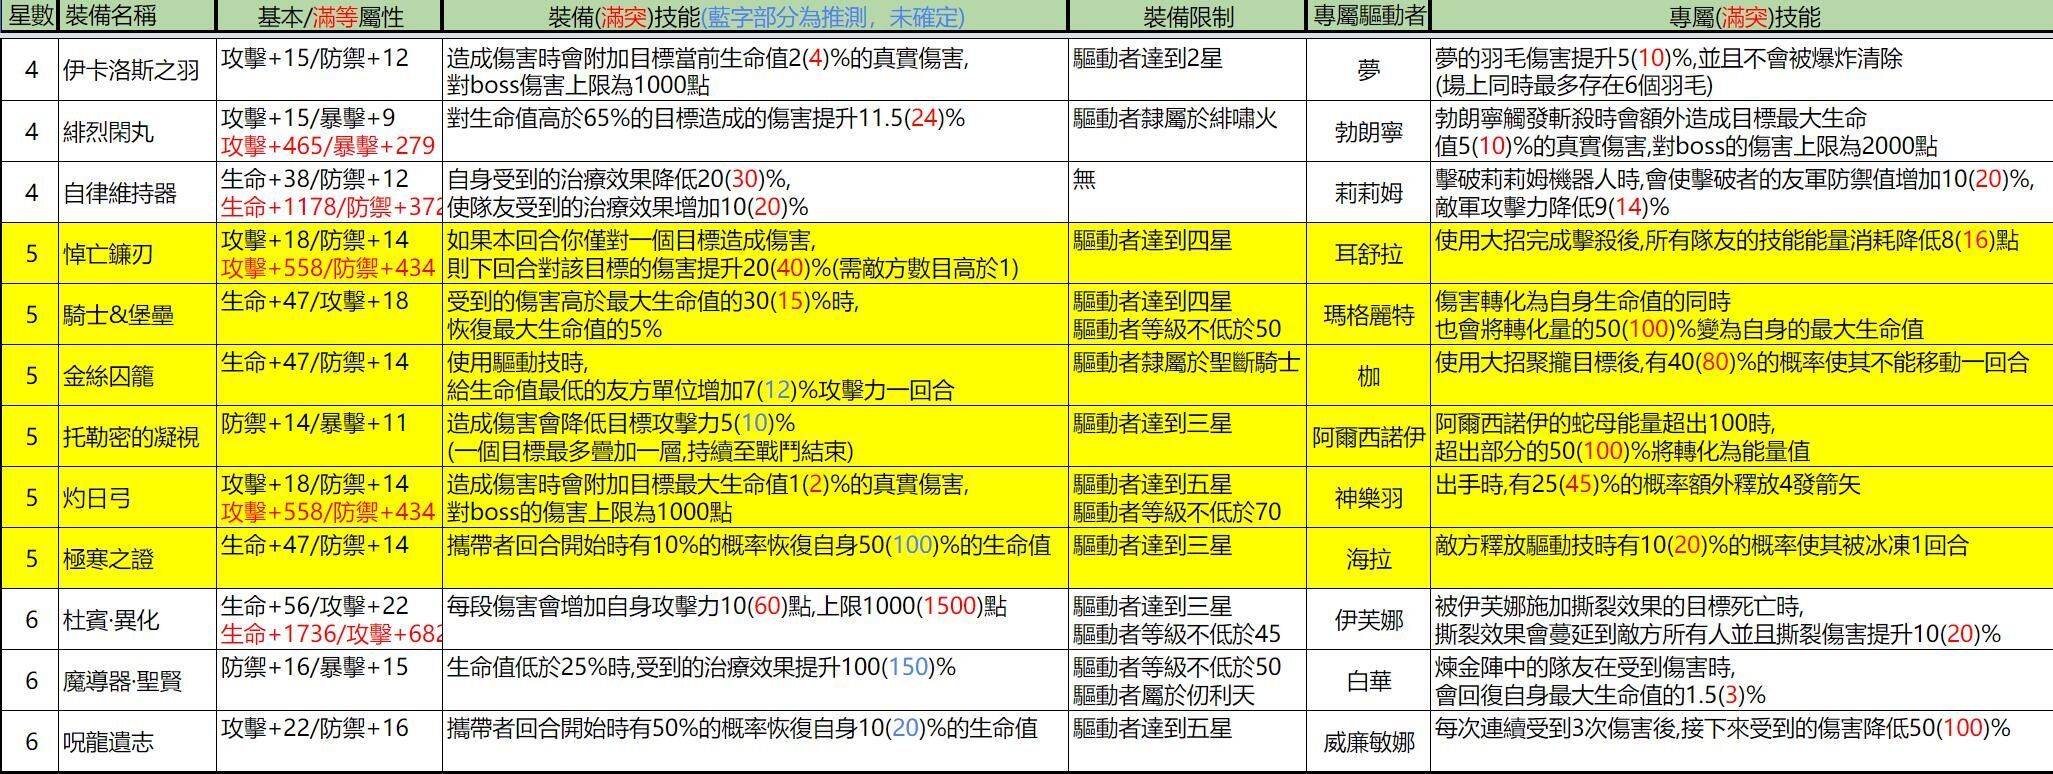Click the 自律維持器 cell
The width and height of the screenshot is (2053, 774).
click(137, 192)
